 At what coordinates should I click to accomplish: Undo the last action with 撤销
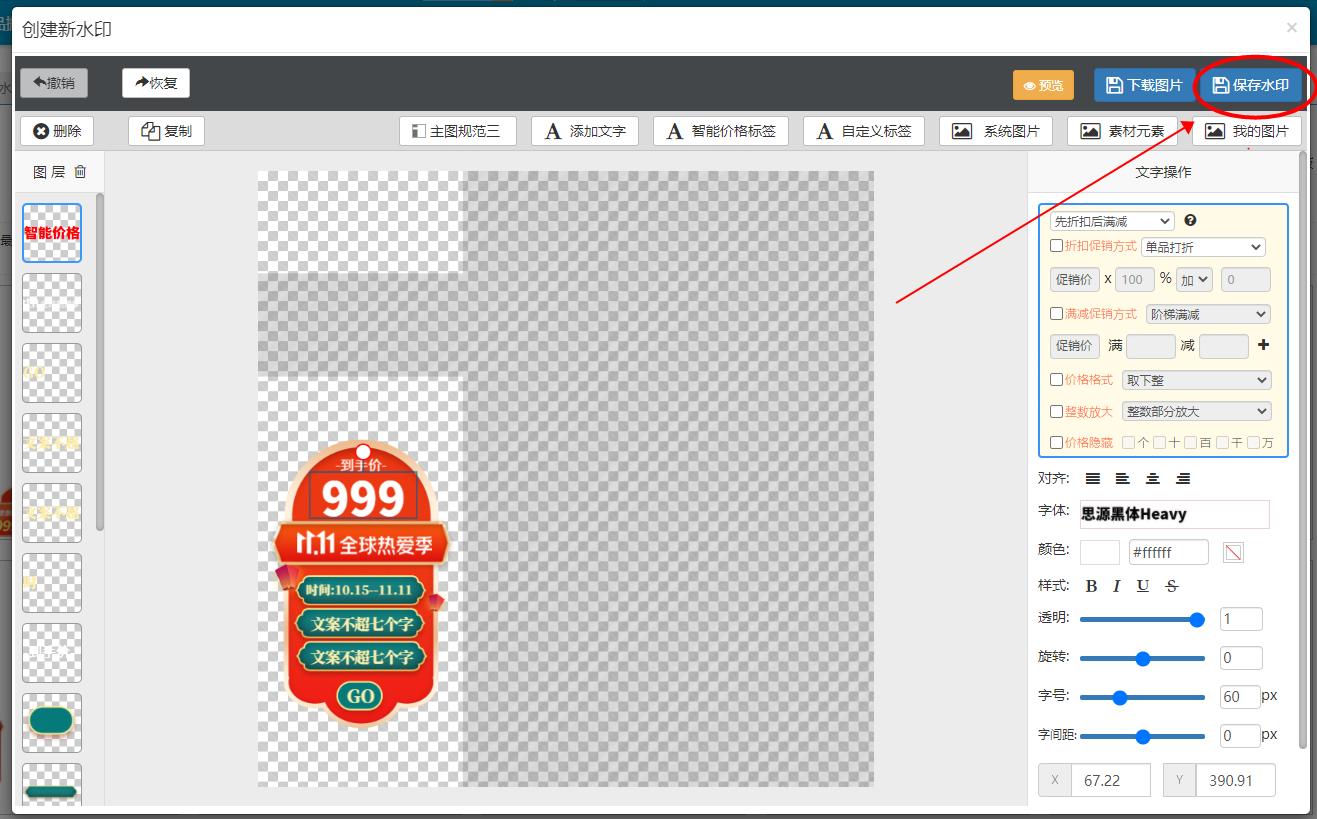click(54, 83)
